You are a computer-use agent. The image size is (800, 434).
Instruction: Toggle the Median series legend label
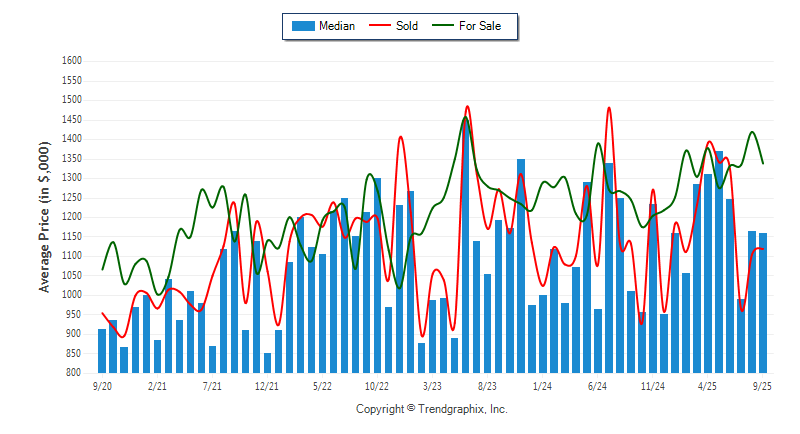336,26
